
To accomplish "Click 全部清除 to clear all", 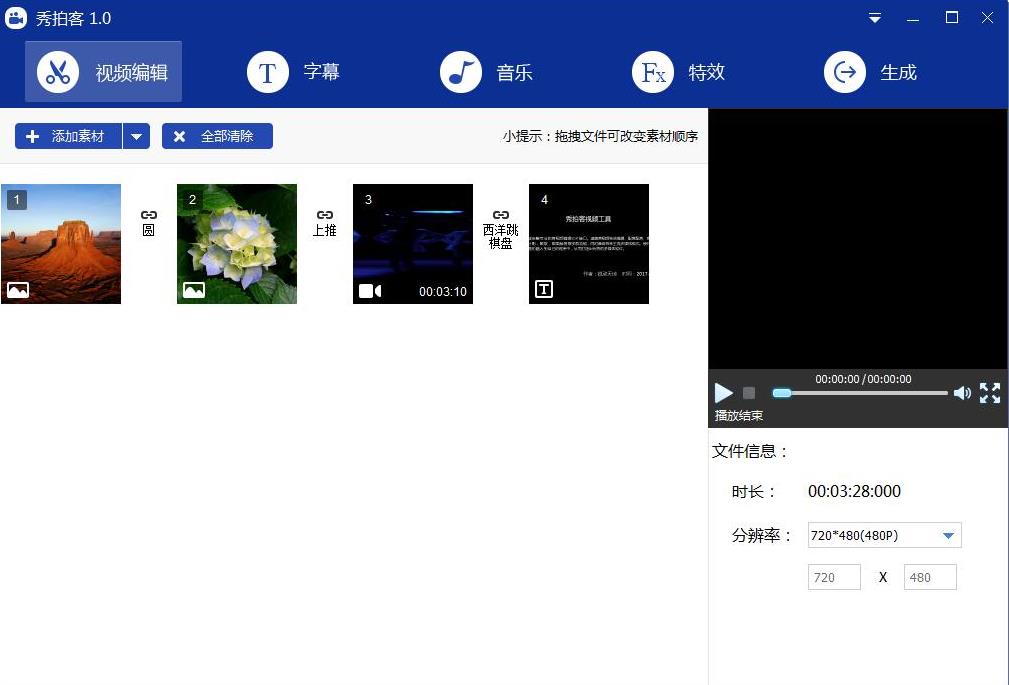I will tap(217, 136).
